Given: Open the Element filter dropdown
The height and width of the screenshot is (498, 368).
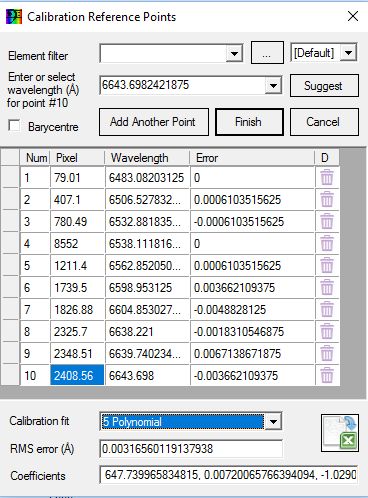Looking at the screenshot, I should click(234, 53).
